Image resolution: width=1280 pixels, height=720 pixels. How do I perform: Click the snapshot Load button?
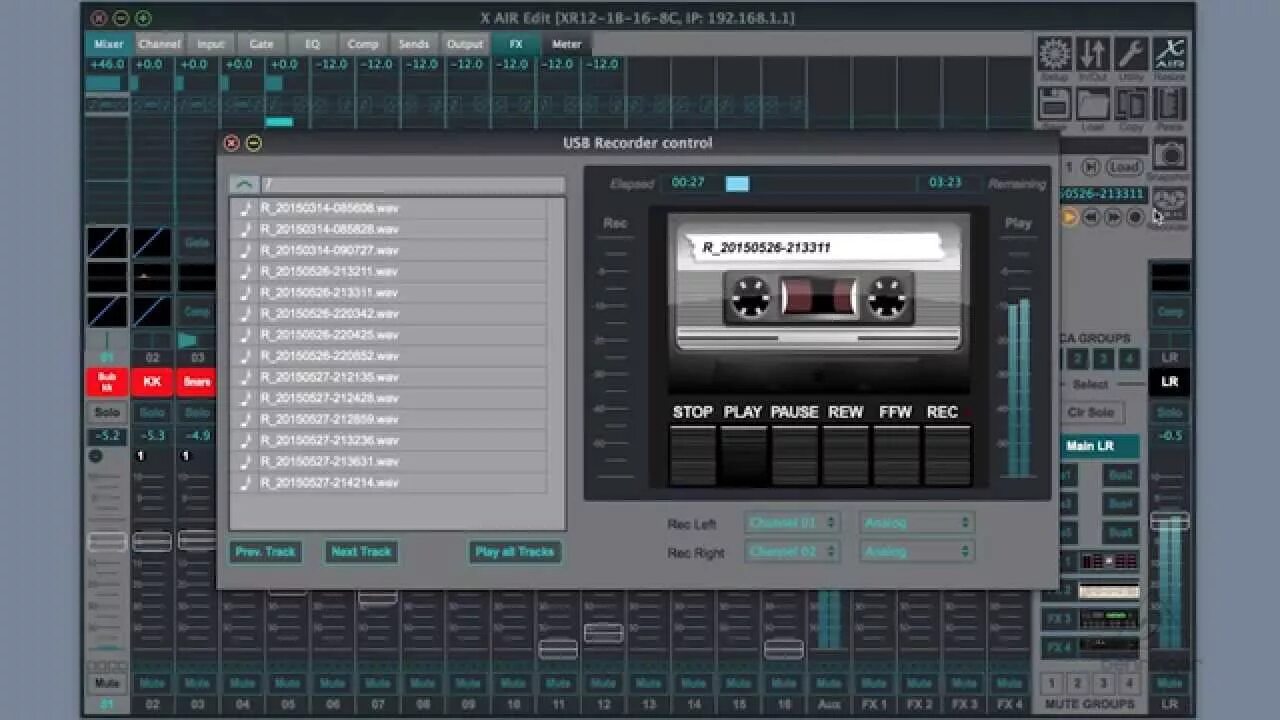[1124, 167]
